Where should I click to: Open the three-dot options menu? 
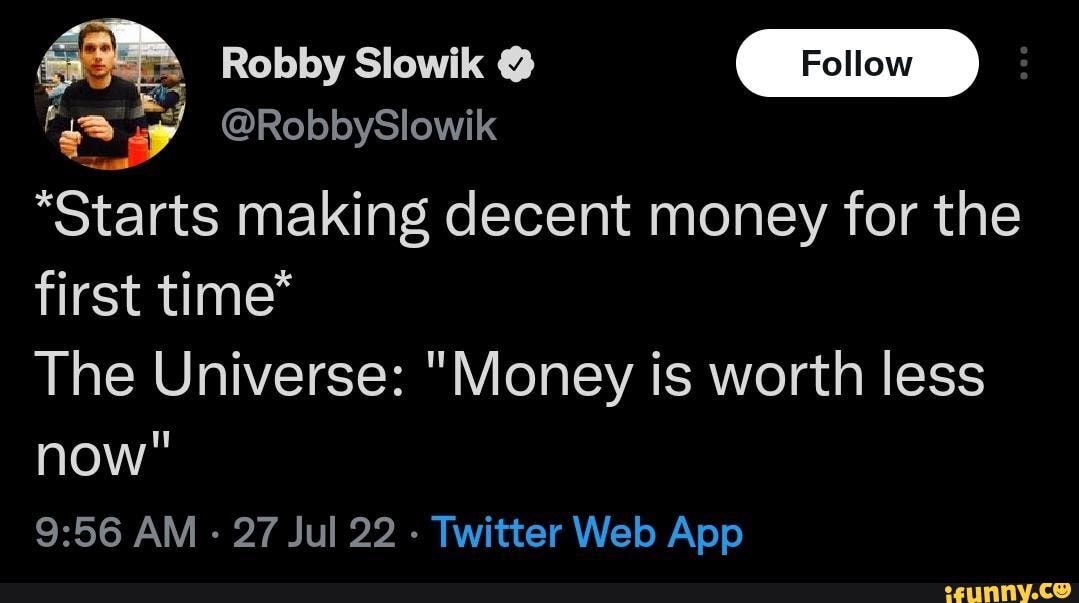pyautogui.click(x=1023, y=62)
